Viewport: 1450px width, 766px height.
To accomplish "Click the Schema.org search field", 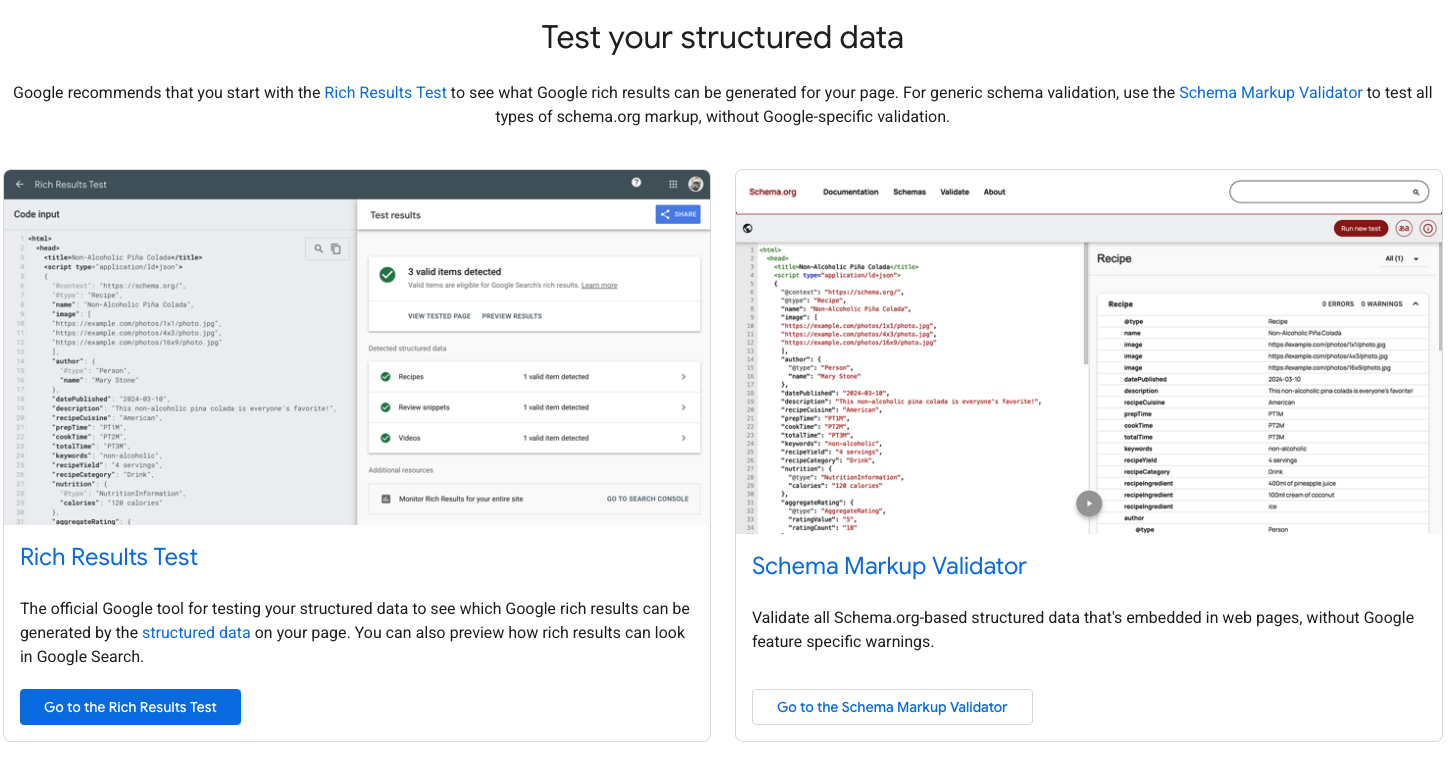I will pos(1320,192).
